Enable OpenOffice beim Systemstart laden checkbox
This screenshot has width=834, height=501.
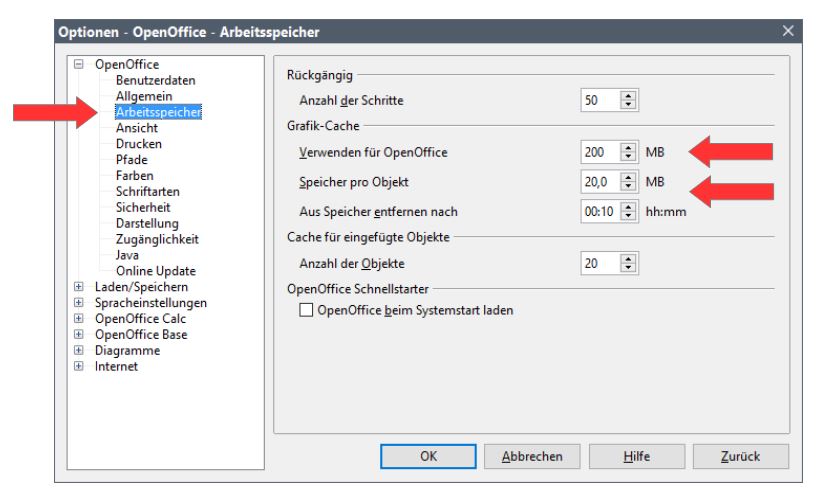pos(306,310)
